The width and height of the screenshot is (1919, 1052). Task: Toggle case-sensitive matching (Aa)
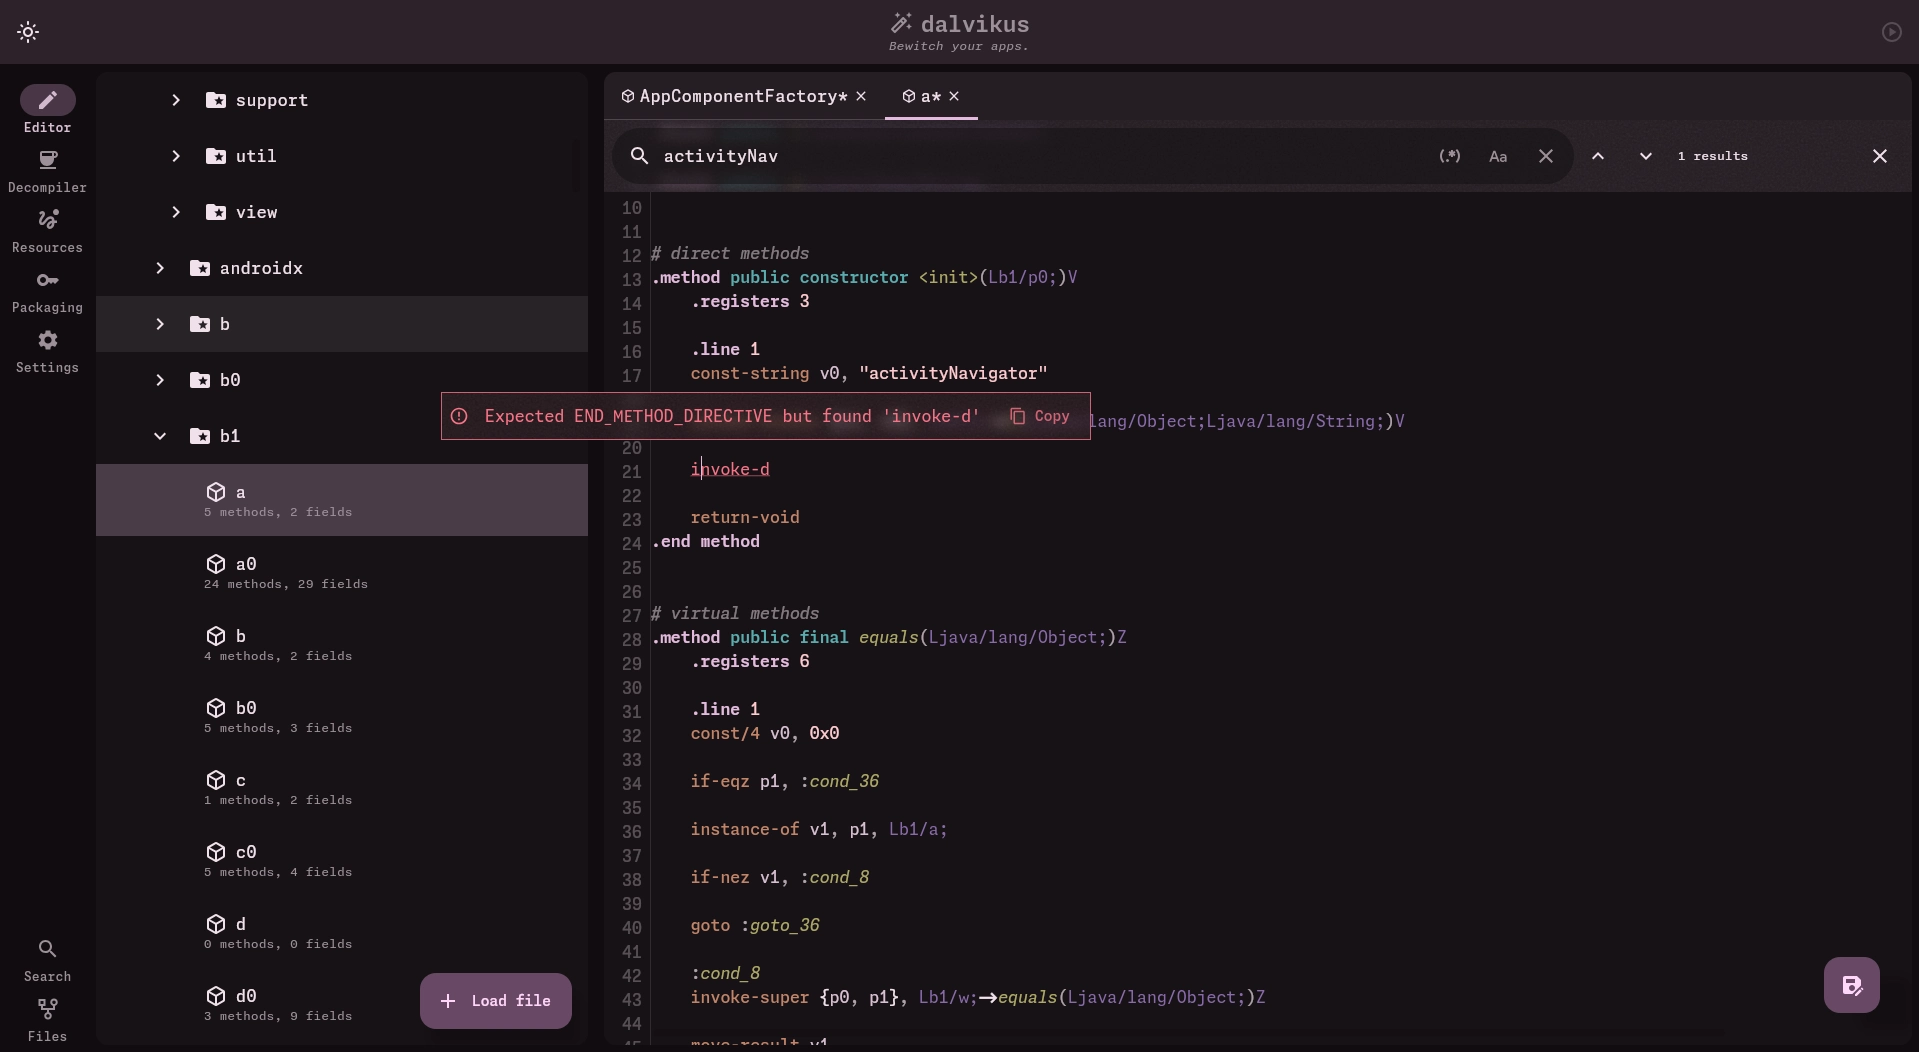[x=1497, y=156]
